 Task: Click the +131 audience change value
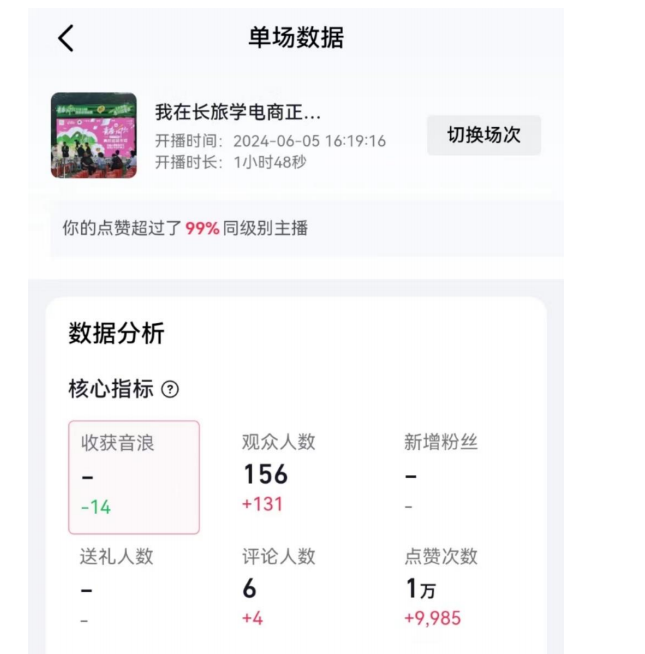point(262,504)
